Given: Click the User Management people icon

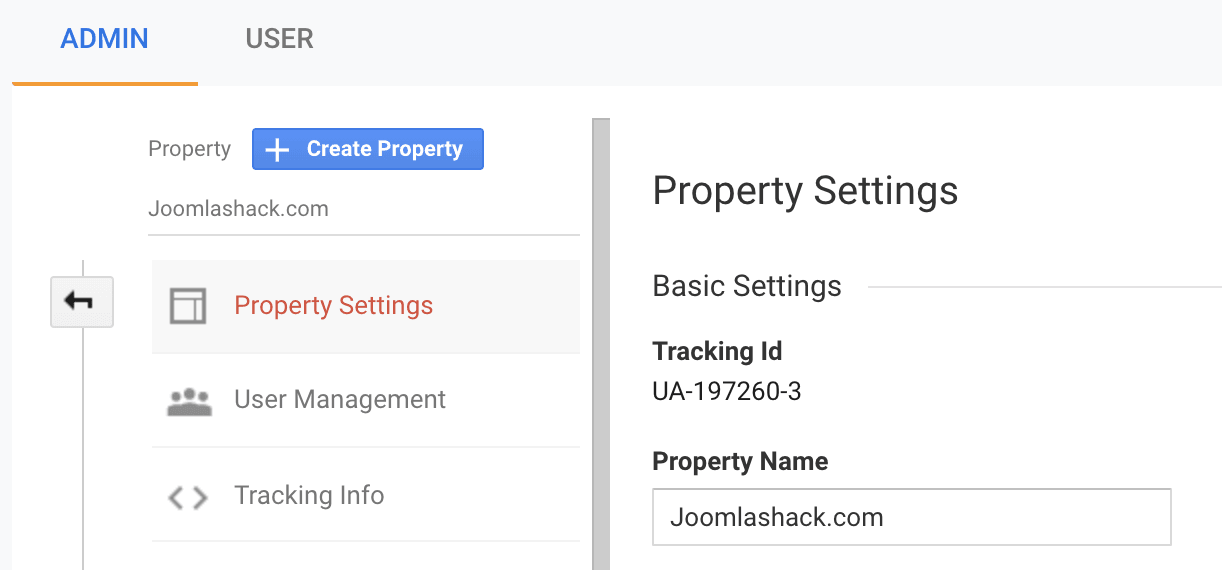Looking at the screenshot, I should click(x=189, y=401).
